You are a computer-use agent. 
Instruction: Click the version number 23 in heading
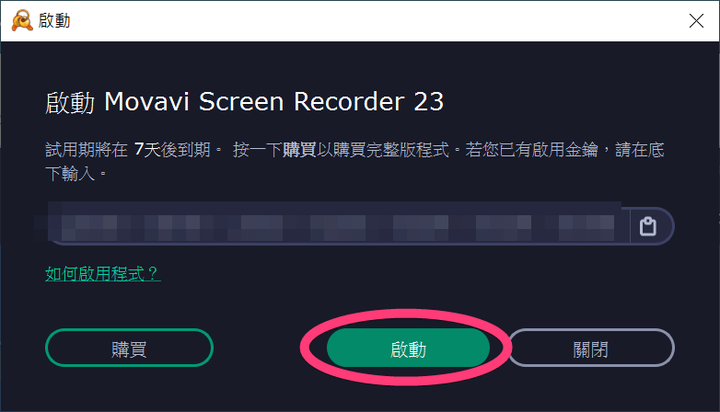[429, 102]
